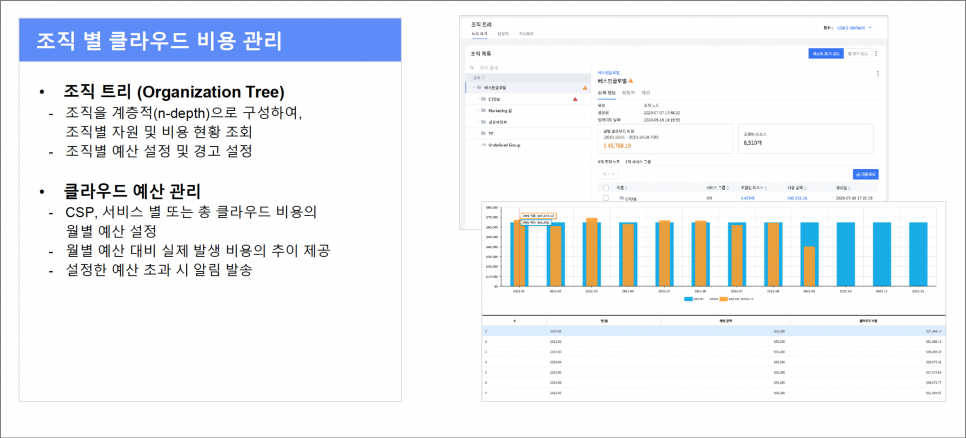966x438 pixels.
Task: Open the 담당자 tab beside 상세 정보
Action: [x=628, y=92]
